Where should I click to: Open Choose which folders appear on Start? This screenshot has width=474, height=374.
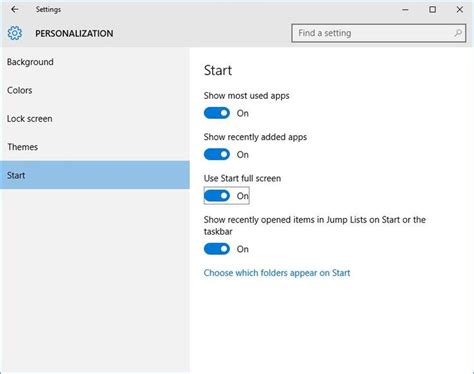pos(277,273)
